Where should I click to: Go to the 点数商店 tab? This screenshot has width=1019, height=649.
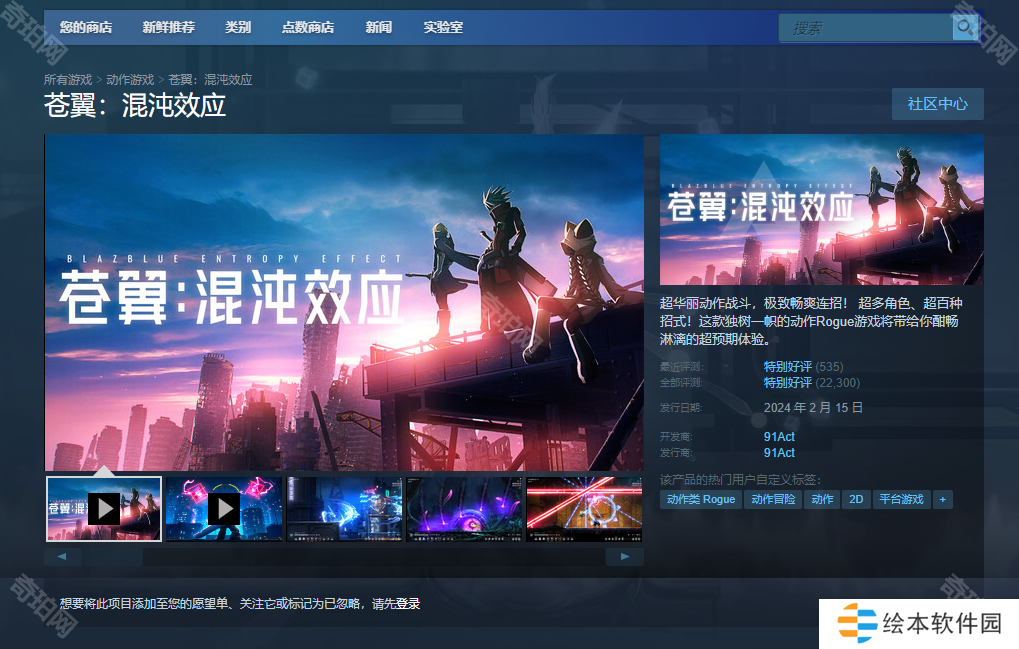click(308, 27)
